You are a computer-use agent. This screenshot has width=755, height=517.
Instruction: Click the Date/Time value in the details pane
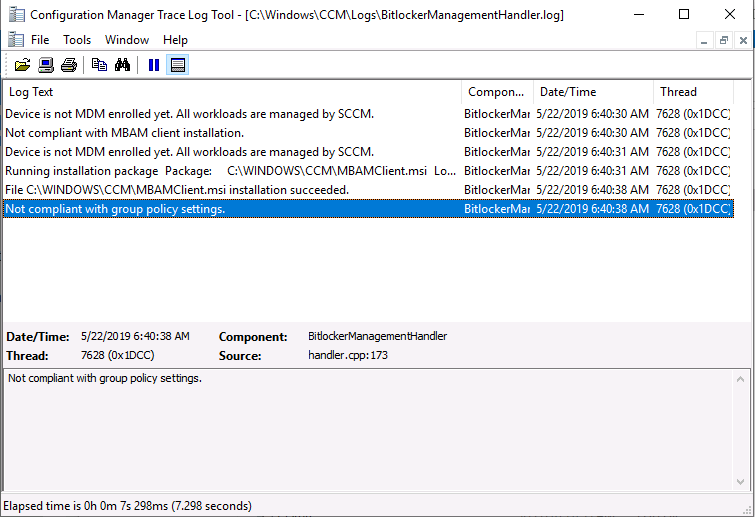point(135,336)
